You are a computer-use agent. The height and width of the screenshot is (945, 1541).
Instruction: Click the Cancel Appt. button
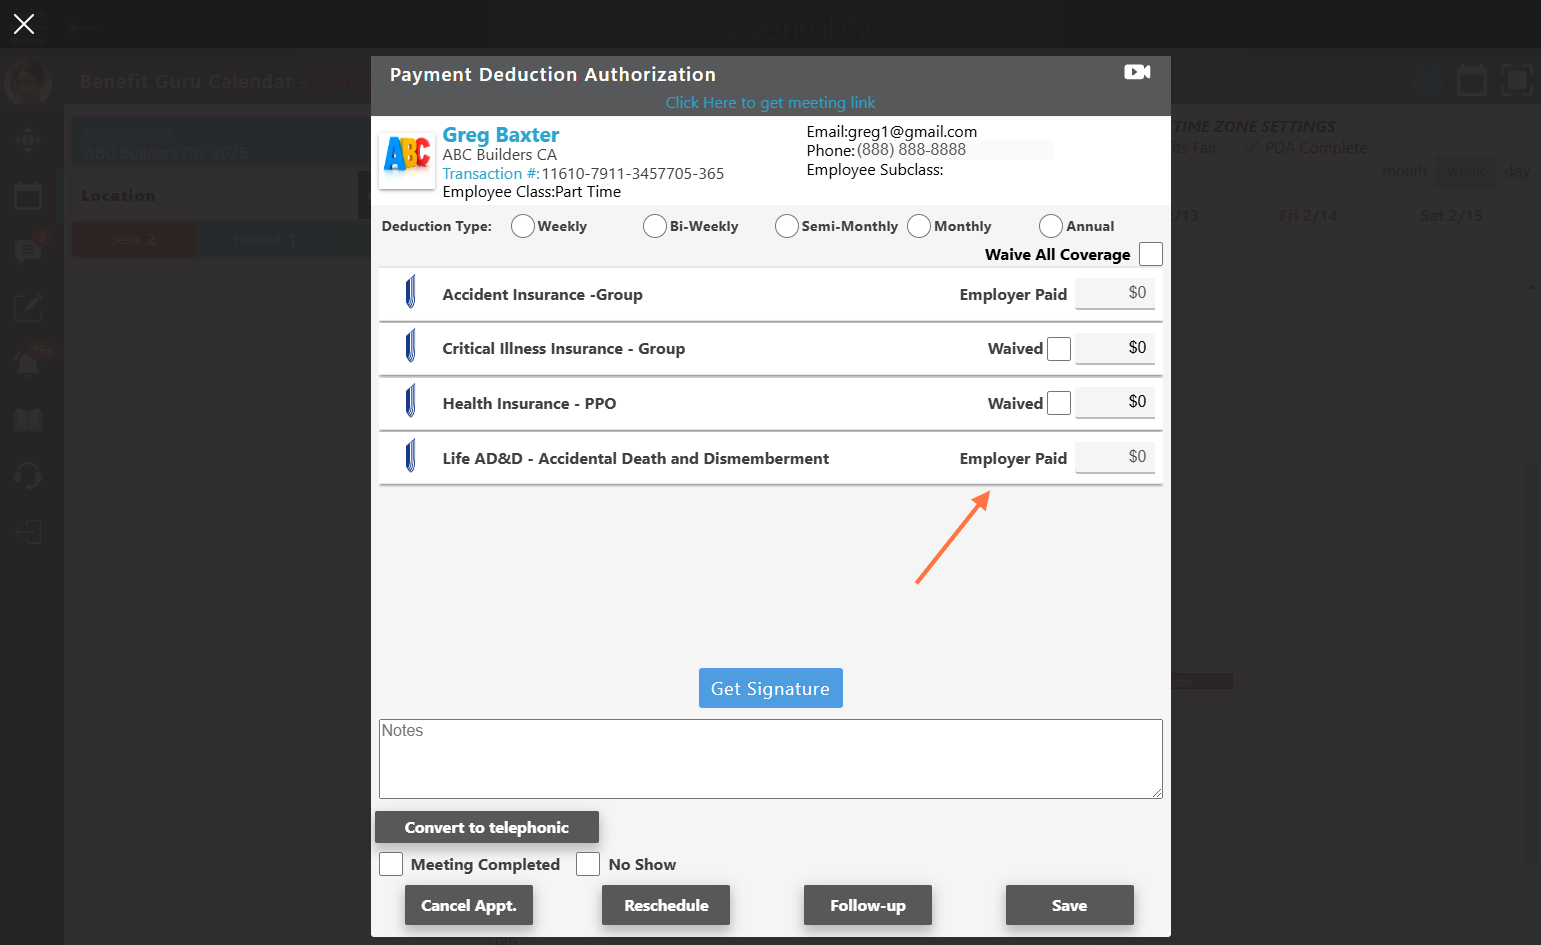(x=469, y=905)
